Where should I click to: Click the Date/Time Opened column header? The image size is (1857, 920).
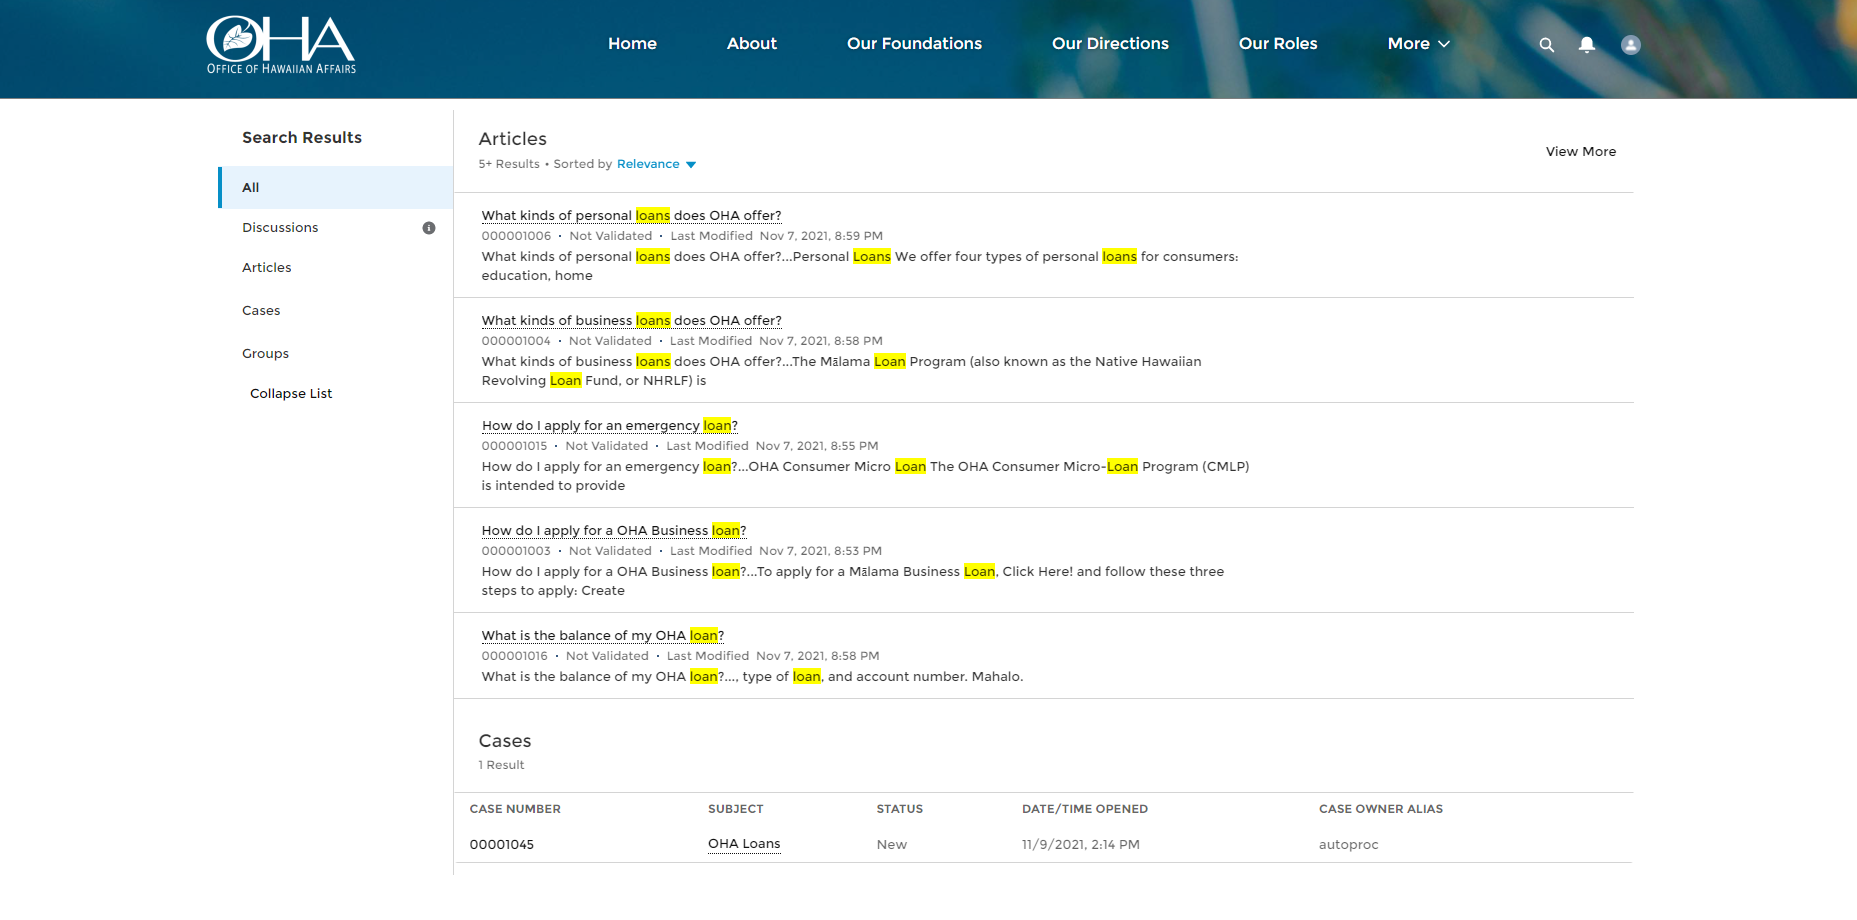click(x=1085, y=809)
